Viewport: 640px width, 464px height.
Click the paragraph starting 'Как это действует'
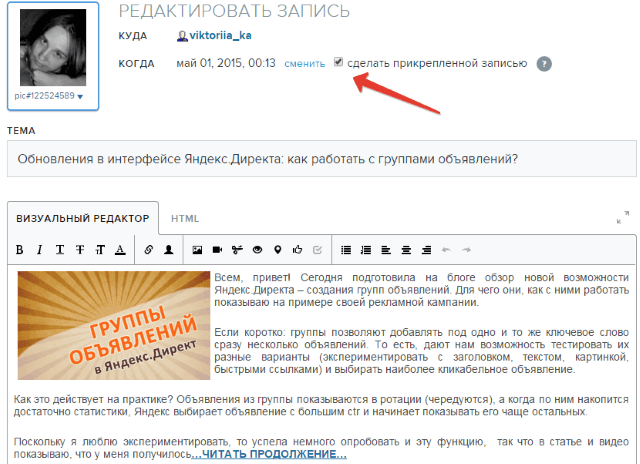point(321,405)
